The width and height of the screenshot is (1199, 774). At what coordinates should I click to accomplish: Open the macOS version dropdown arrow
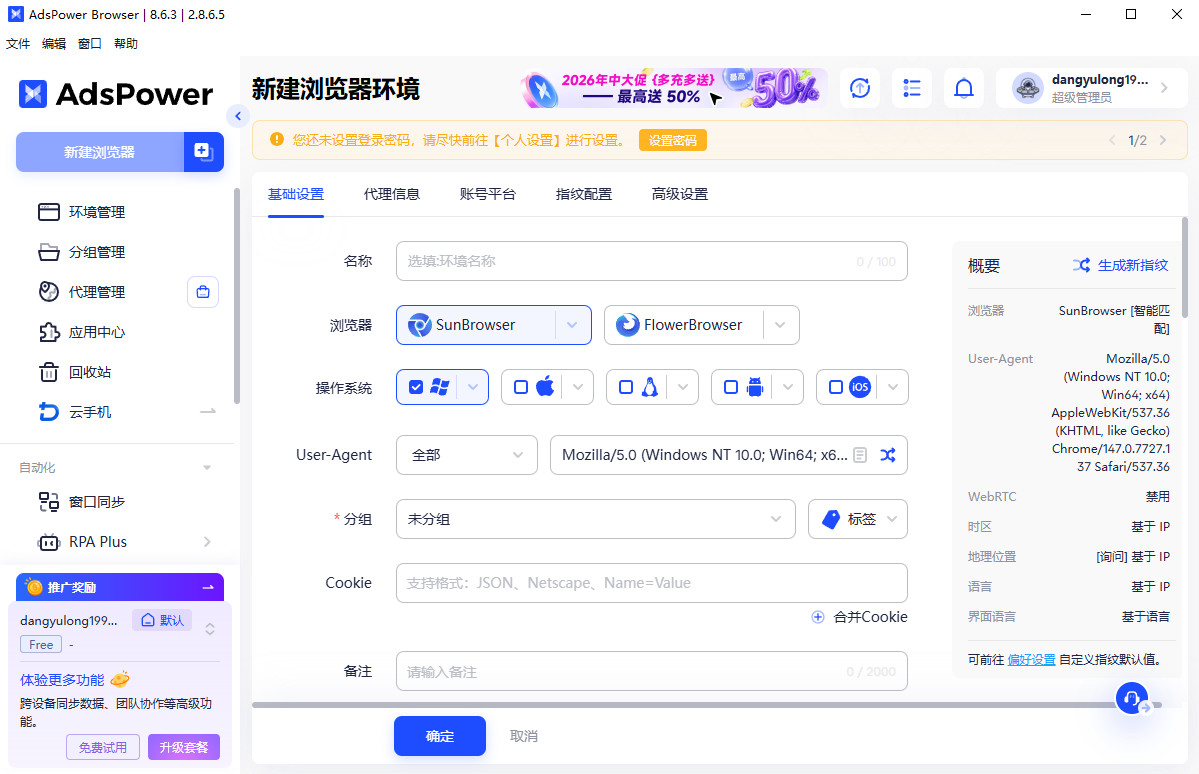(578, 387)
